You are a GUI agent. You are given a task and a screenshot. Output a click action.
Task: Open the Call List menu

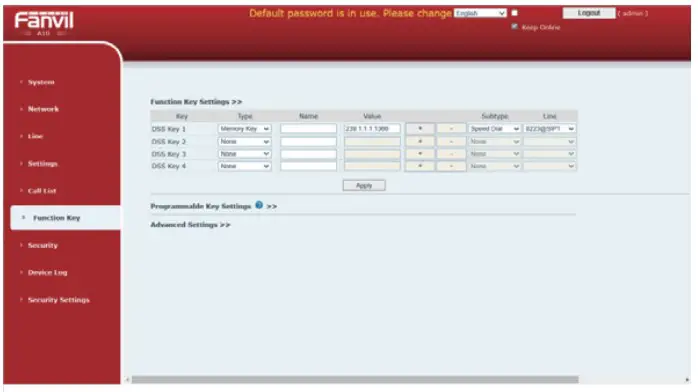[x=42, y=191]
